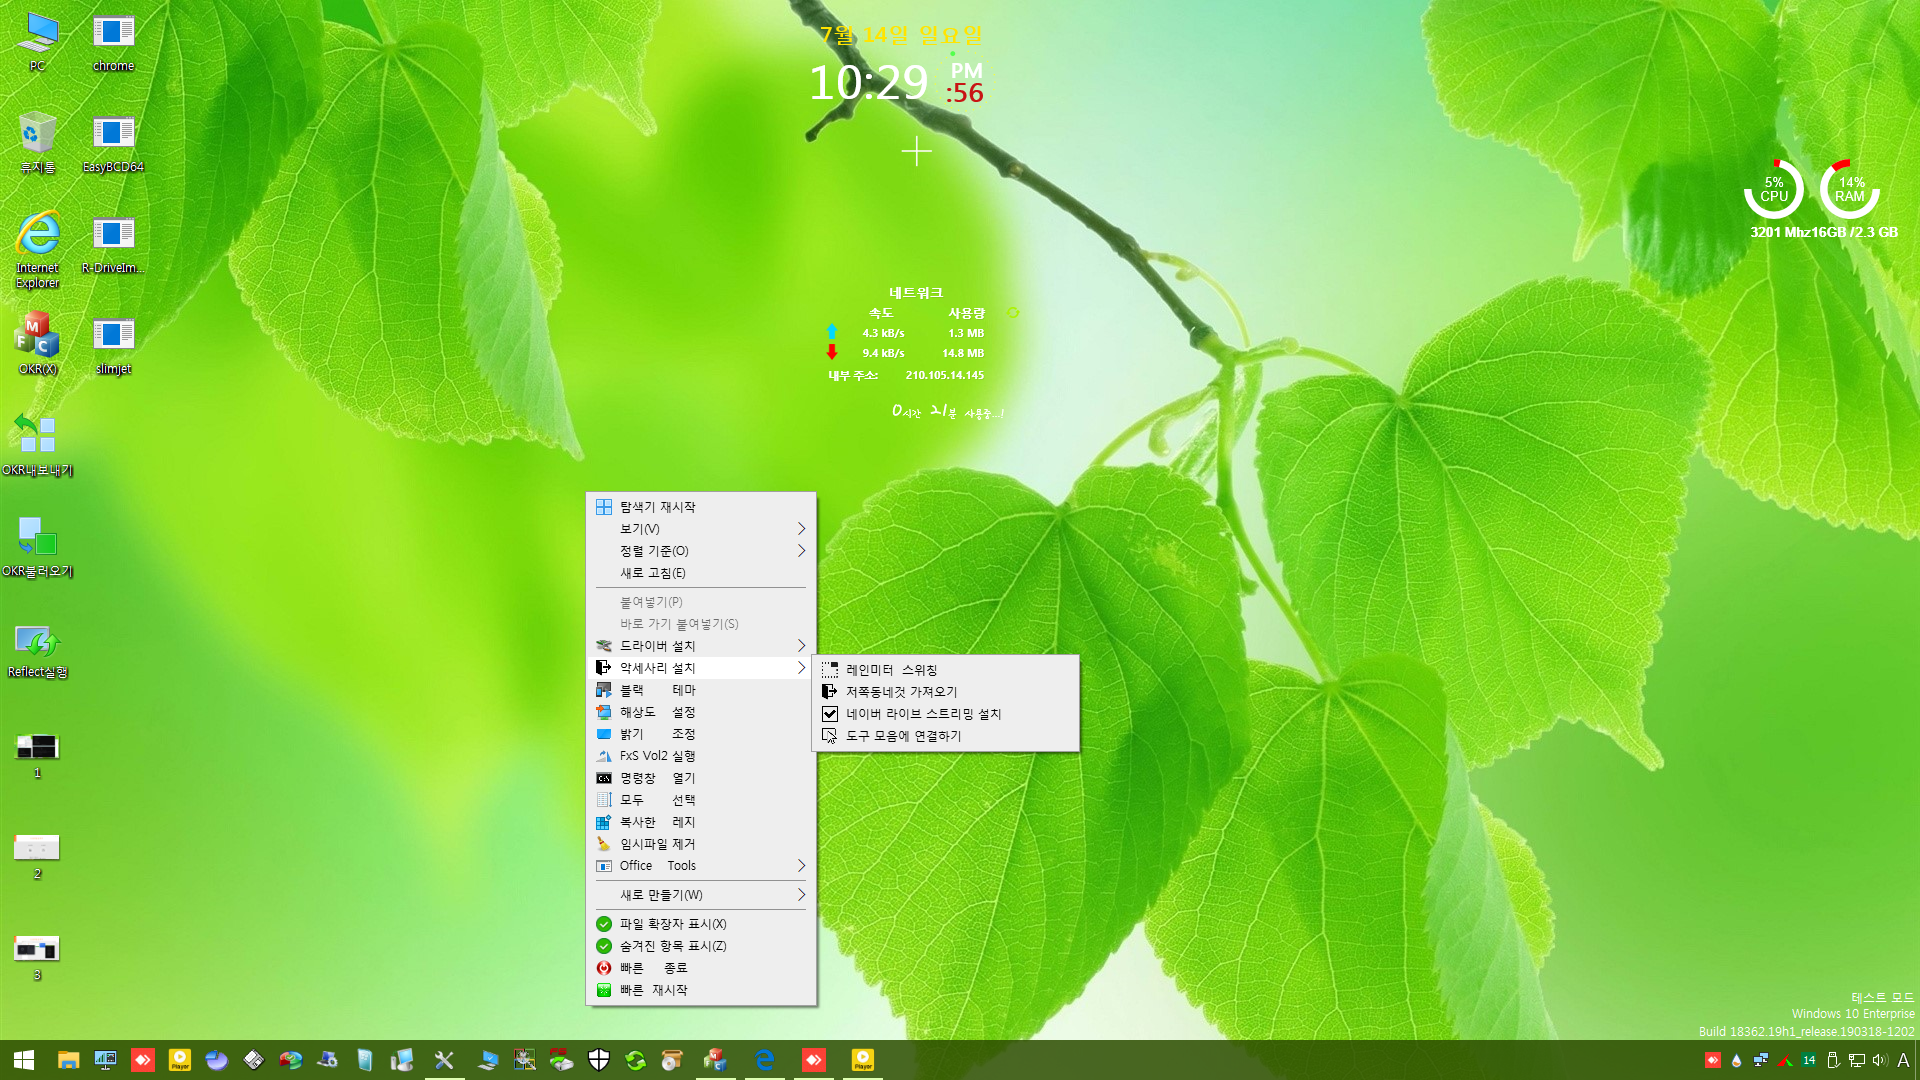Select 밝기 조정 menu entry
Screen dimensions: 1920x1080
700,734
